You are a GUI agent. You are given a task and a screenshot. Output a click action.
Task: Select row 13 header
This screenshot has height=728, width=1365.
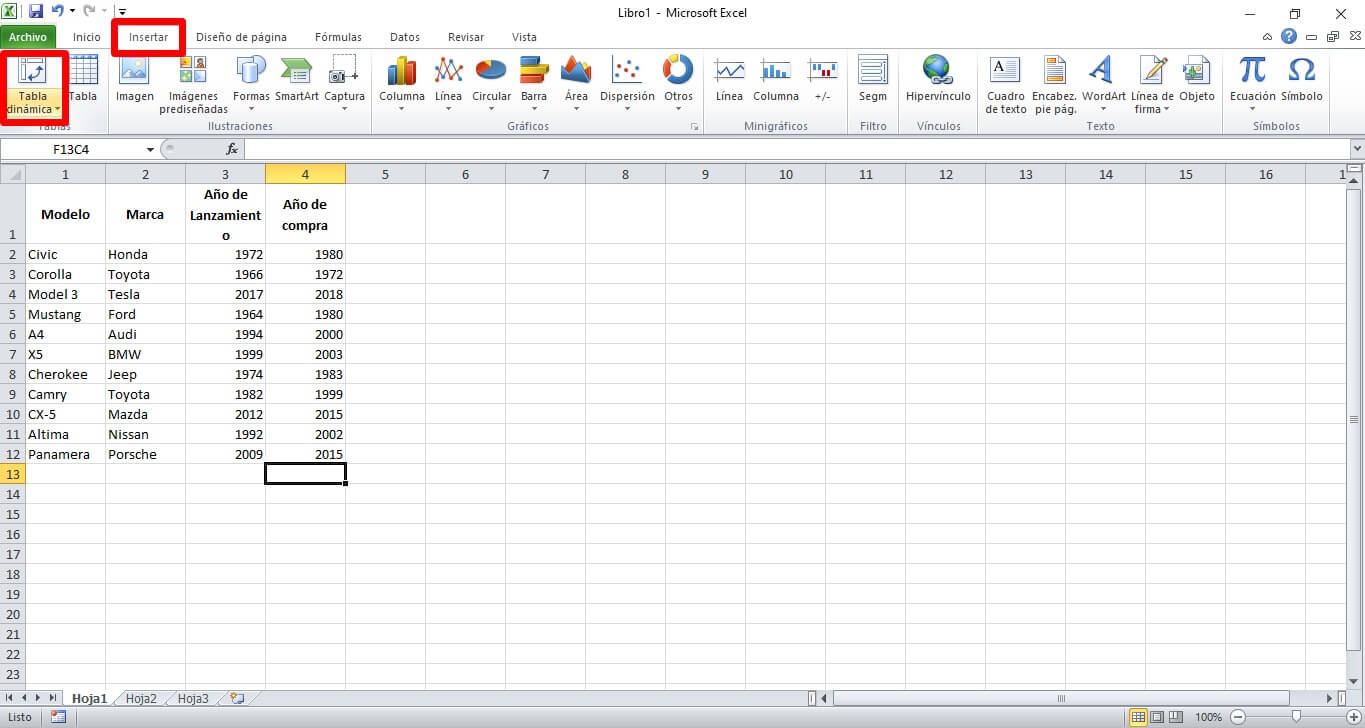tap(13, 474)
